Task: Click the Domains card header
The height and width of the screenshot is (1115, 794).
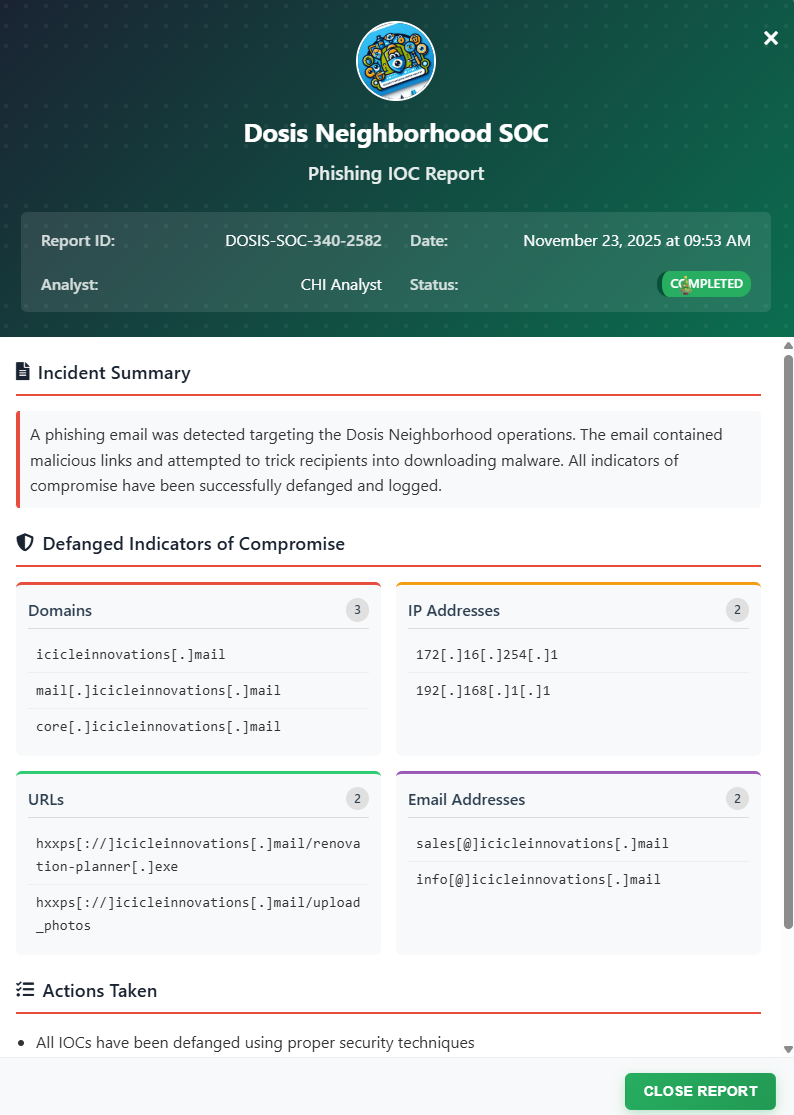Action: pos(60,610)
